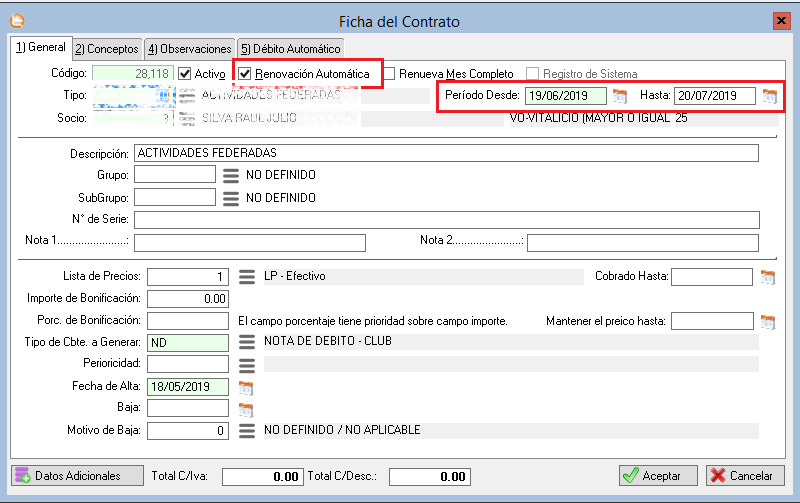800x503 pixels.
Task: Open calendar for Mantener el precio hasta
Action: (x=768, y=321)
